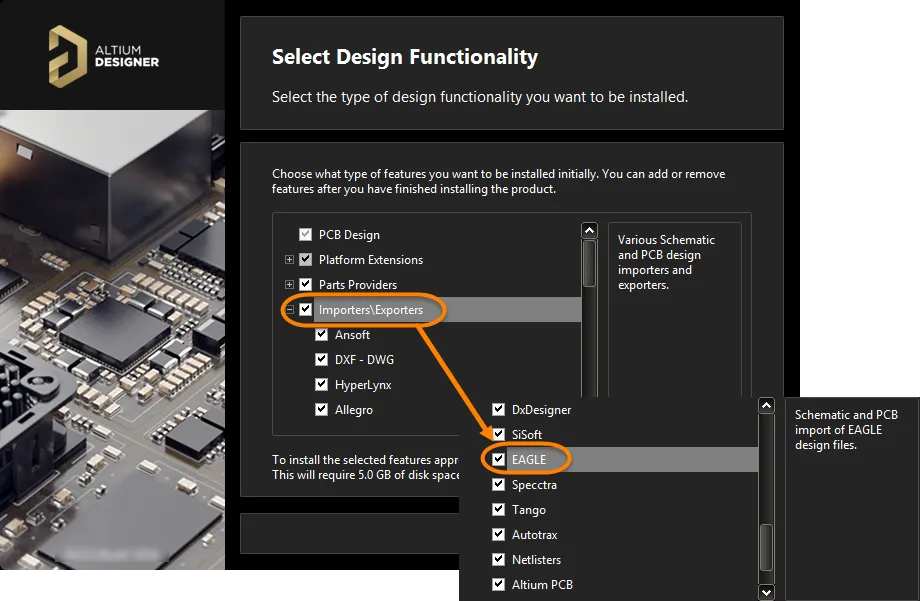Click the 'Various Schematic and PCB design' description text
This screenshot has width=921, height=601.
pyautogui.click(x=666, y=262)
